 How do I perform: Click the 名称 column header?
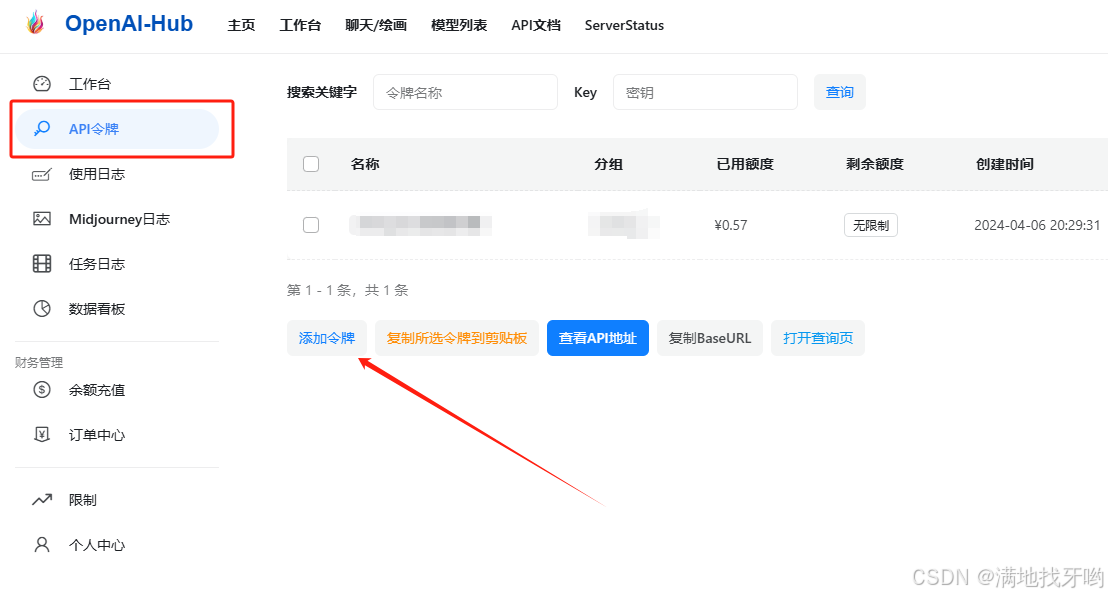click(365, 164)
